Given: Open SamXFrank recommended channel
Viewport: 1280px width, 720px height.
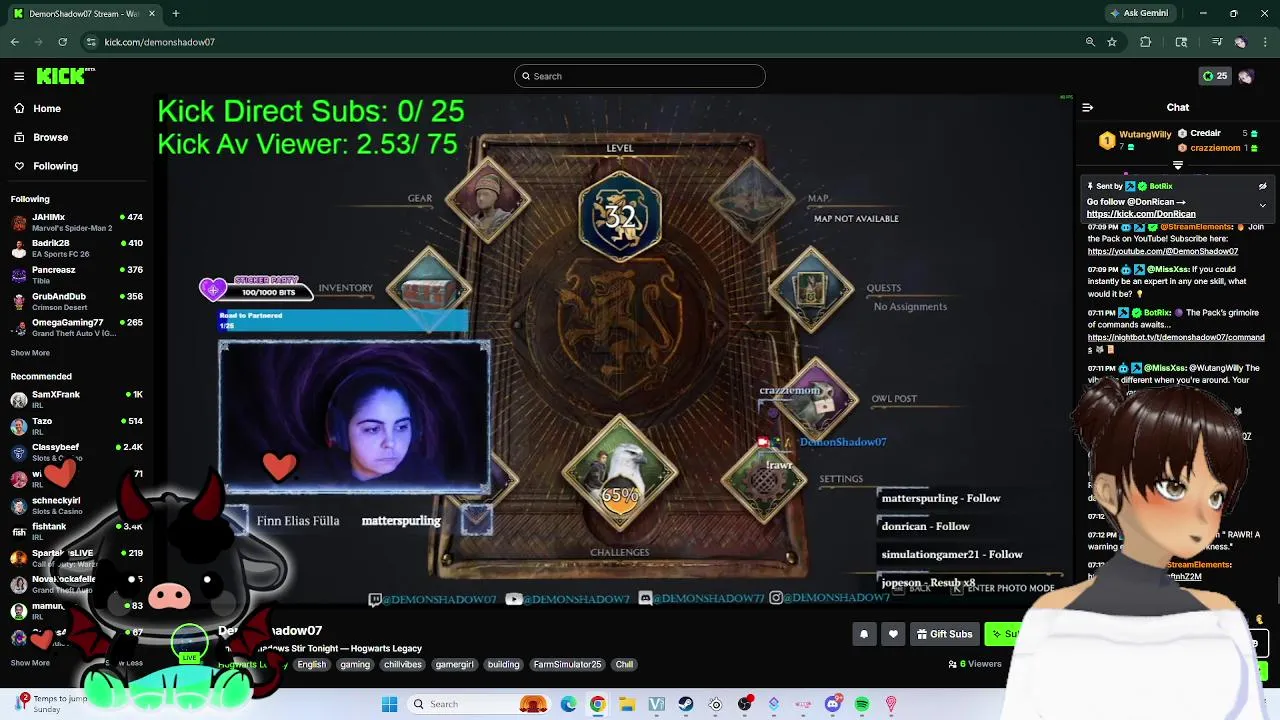Looking at the screenshot, I should [x=76, y=399].
